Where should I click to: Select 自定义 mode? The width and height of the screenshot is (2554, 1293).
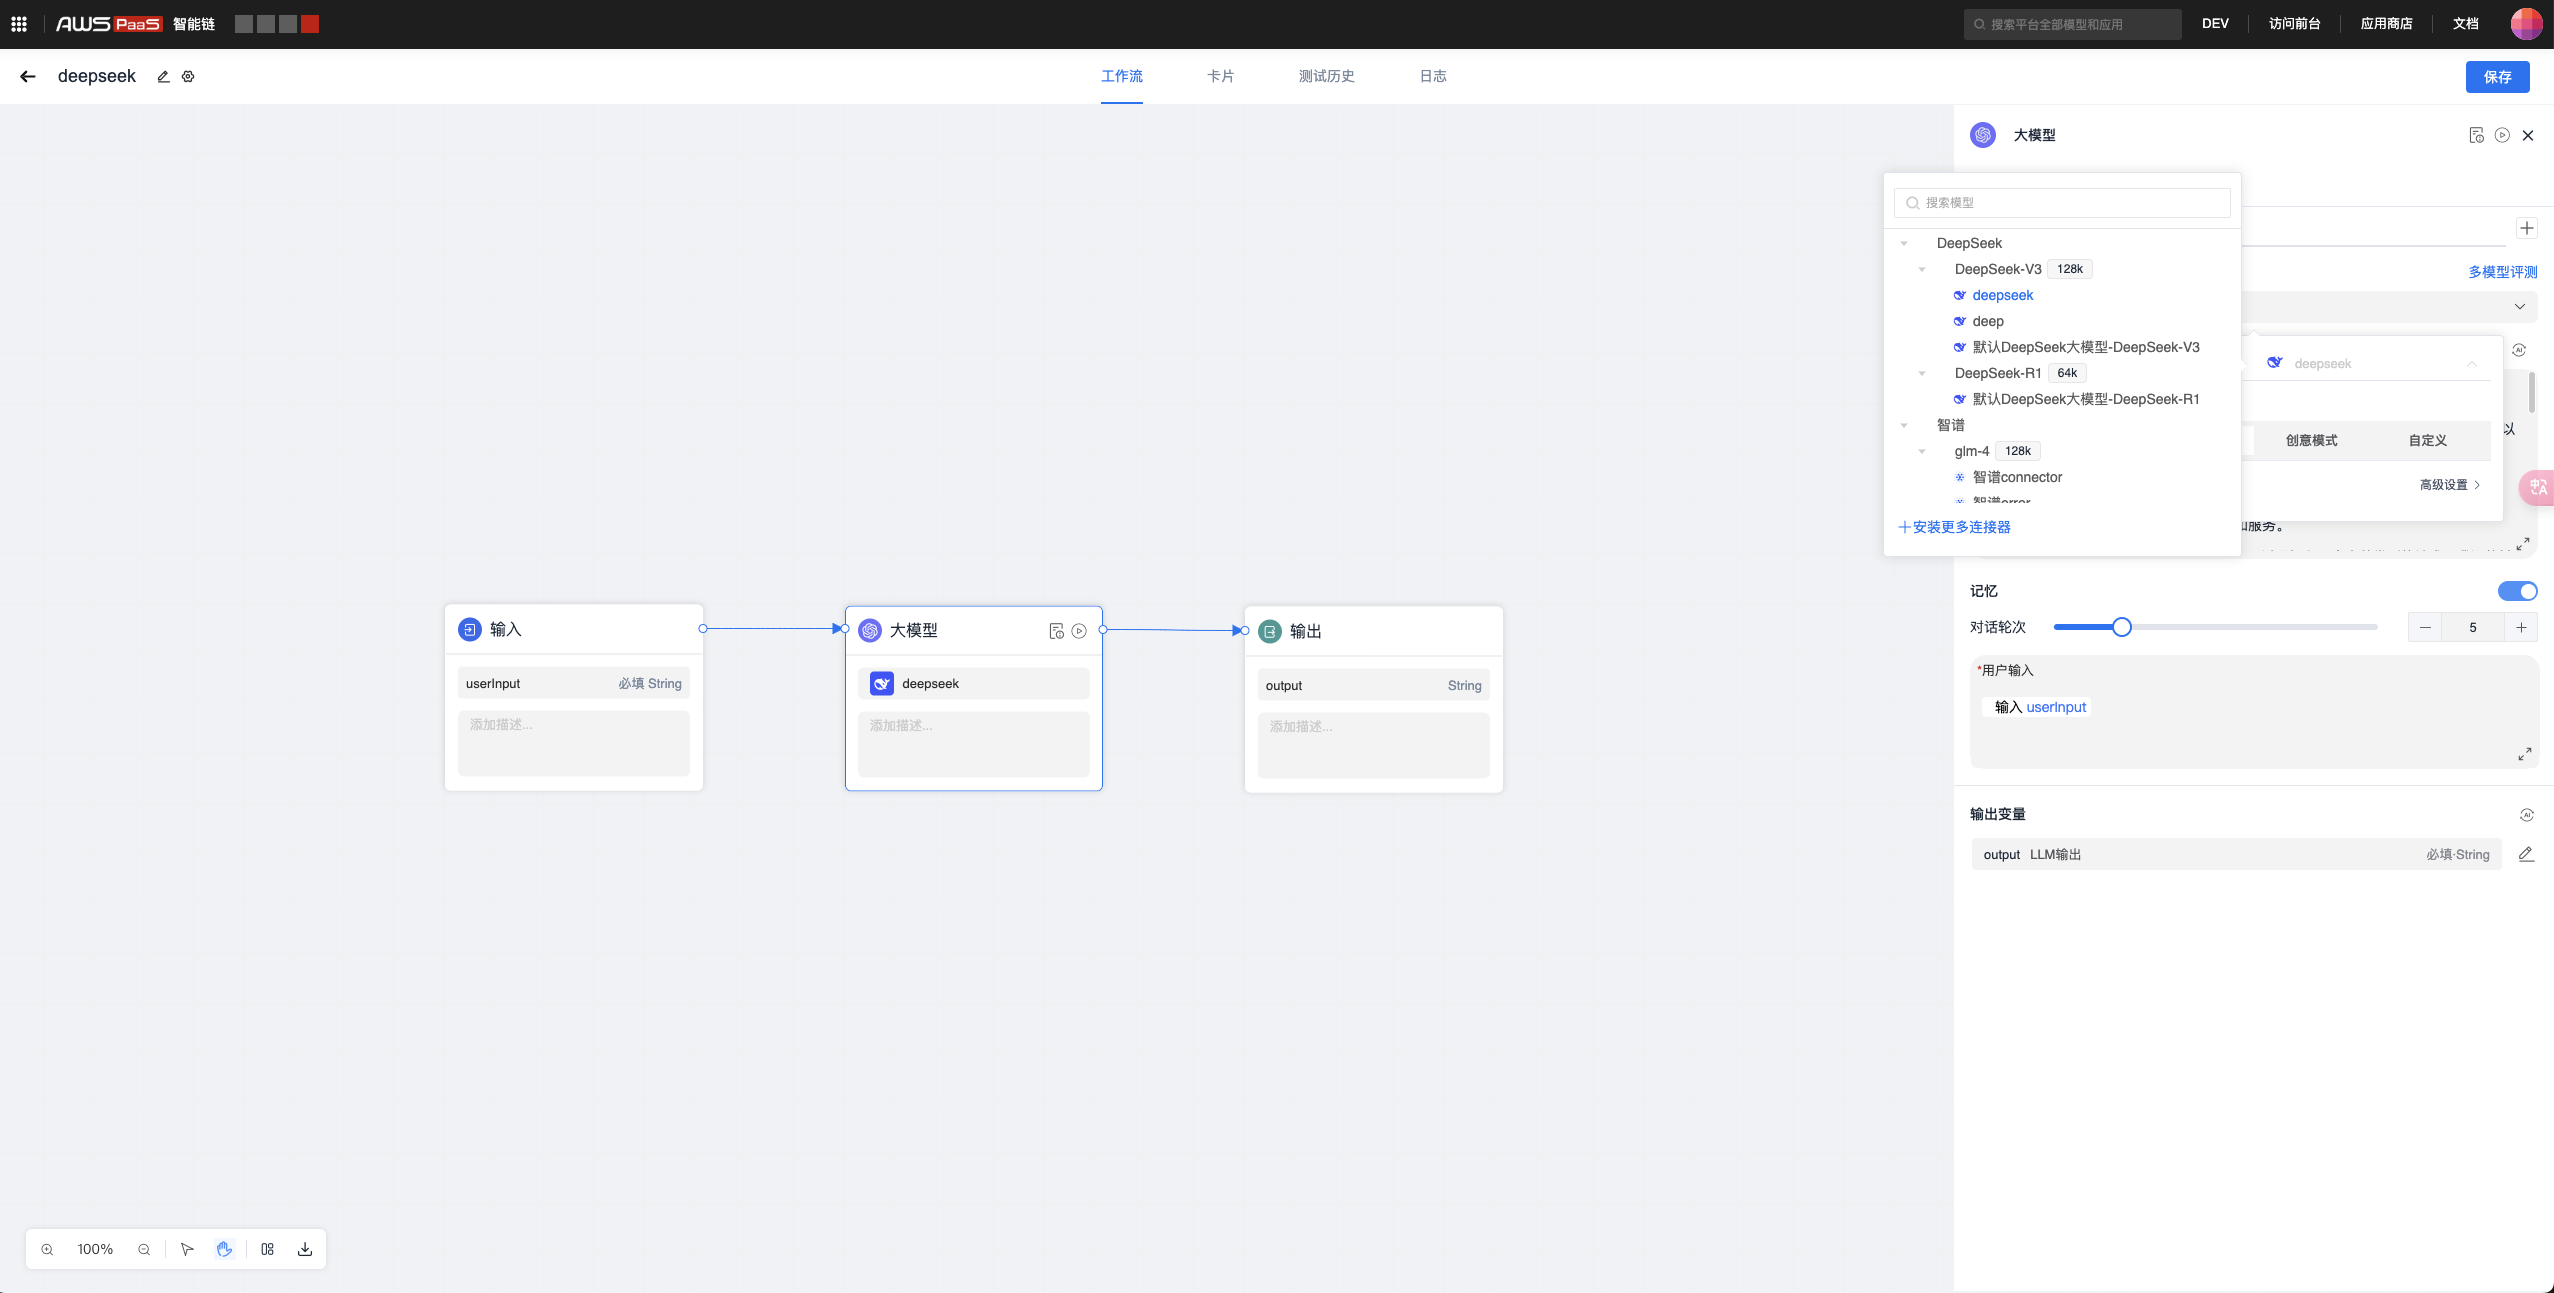point(2428,441)
